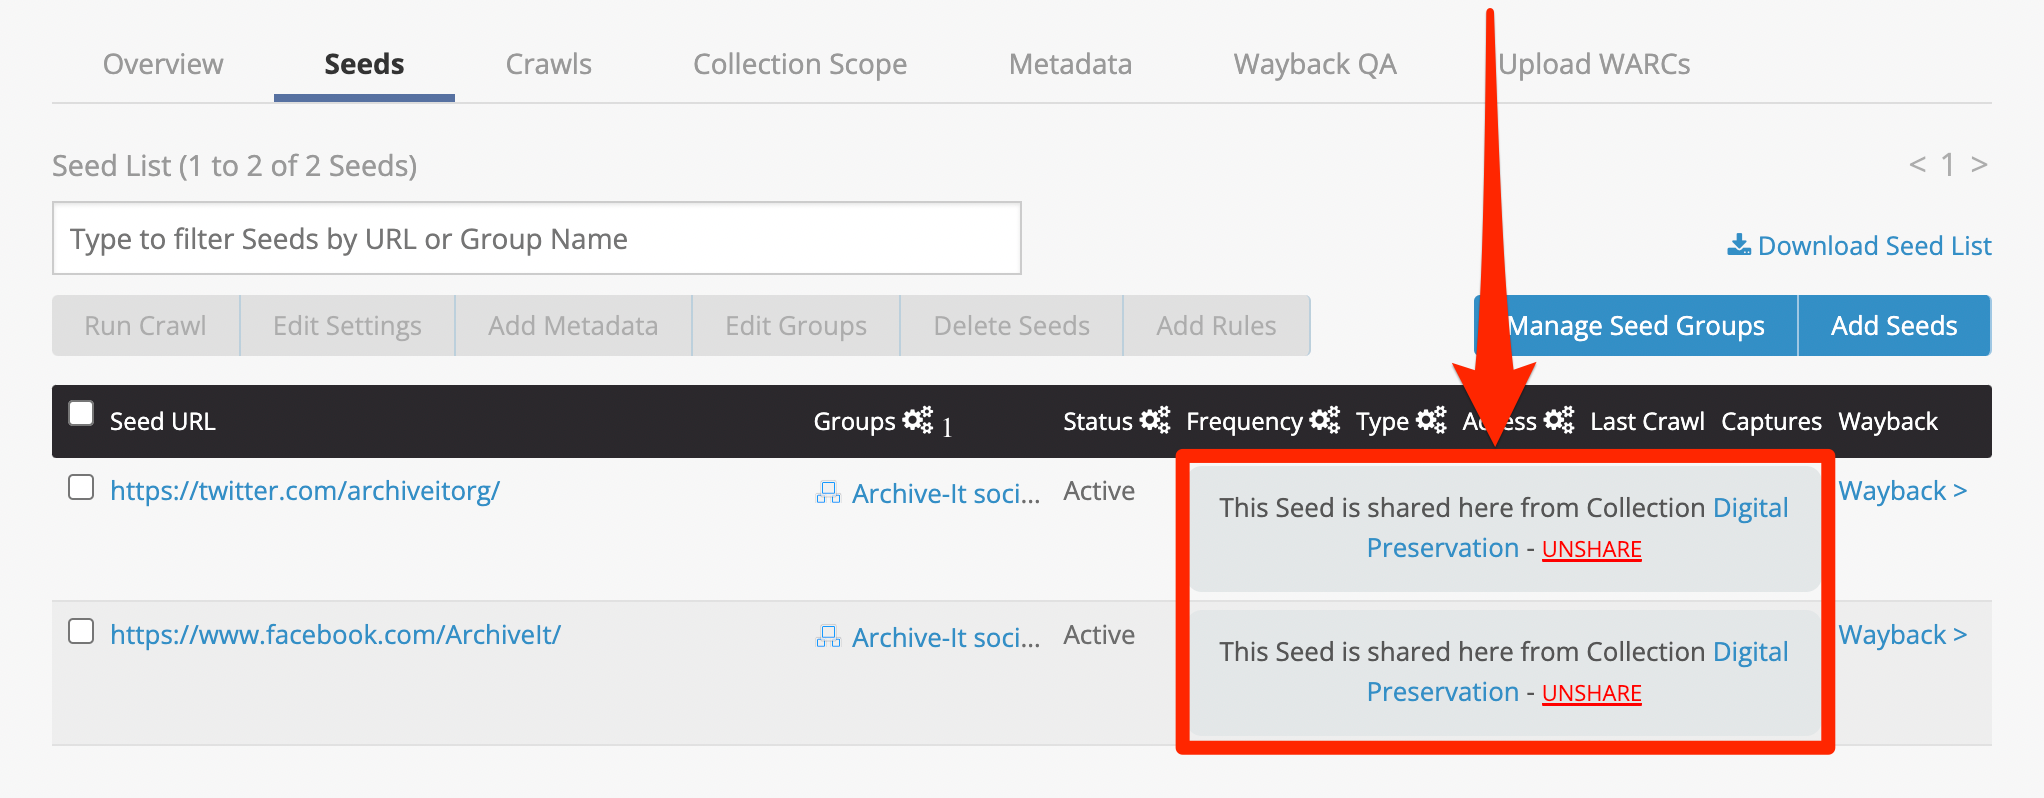Open the Wayback link for the twitter seed

(1902, 491)
